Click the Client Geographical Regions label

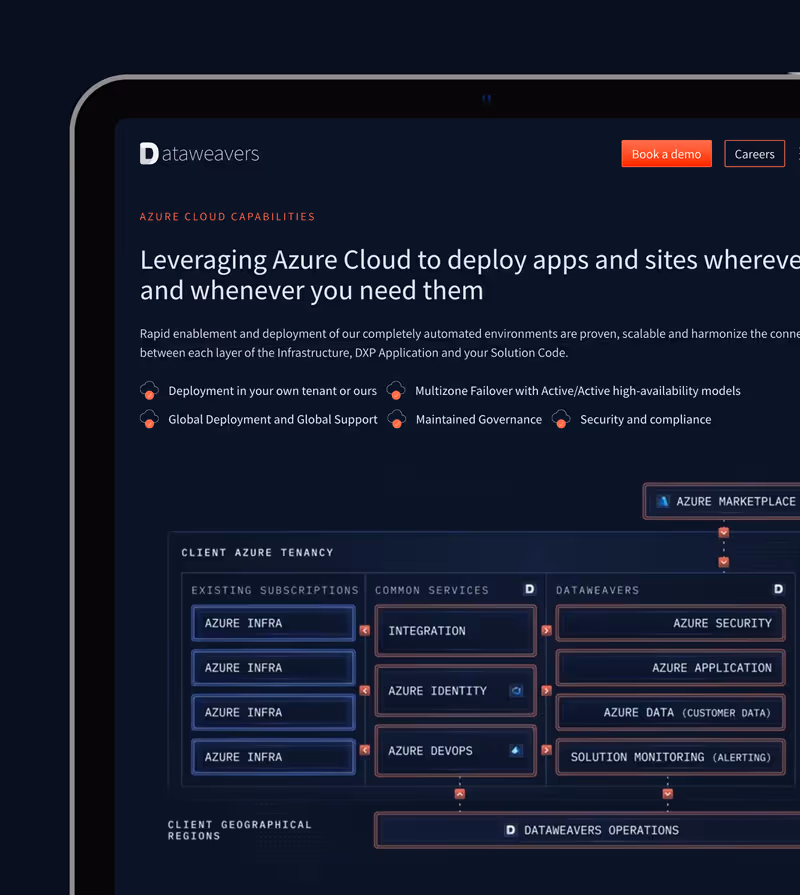(x=239, y=830)
